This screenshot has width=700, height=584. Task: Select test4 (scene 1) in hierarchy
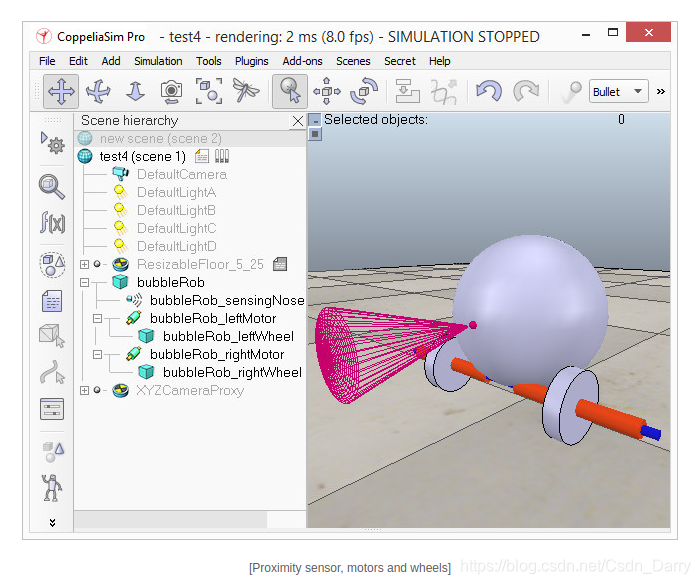click(x=142, y=156)
